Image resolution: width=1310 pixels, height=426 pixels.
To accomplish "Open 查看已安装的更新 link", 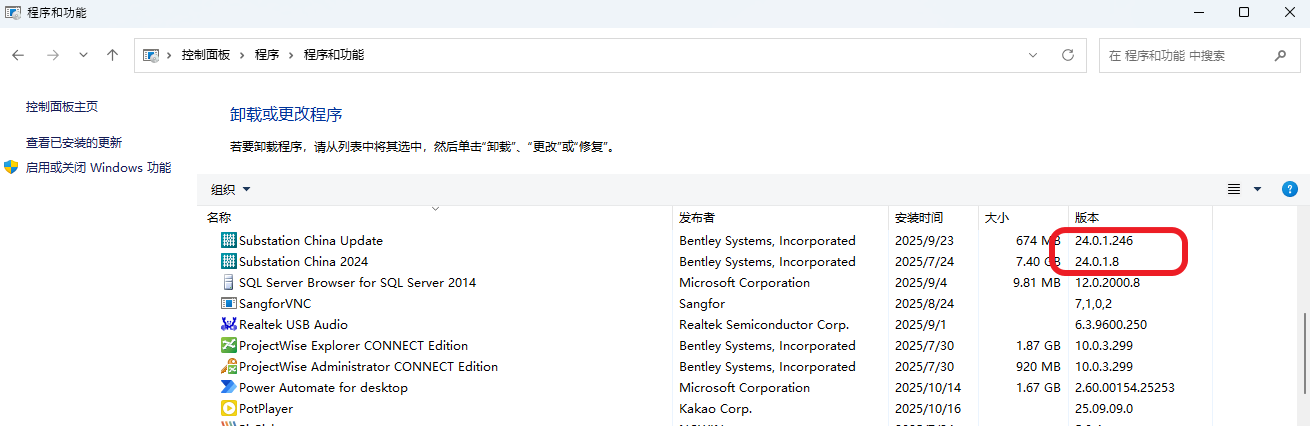I will [74, 143].
